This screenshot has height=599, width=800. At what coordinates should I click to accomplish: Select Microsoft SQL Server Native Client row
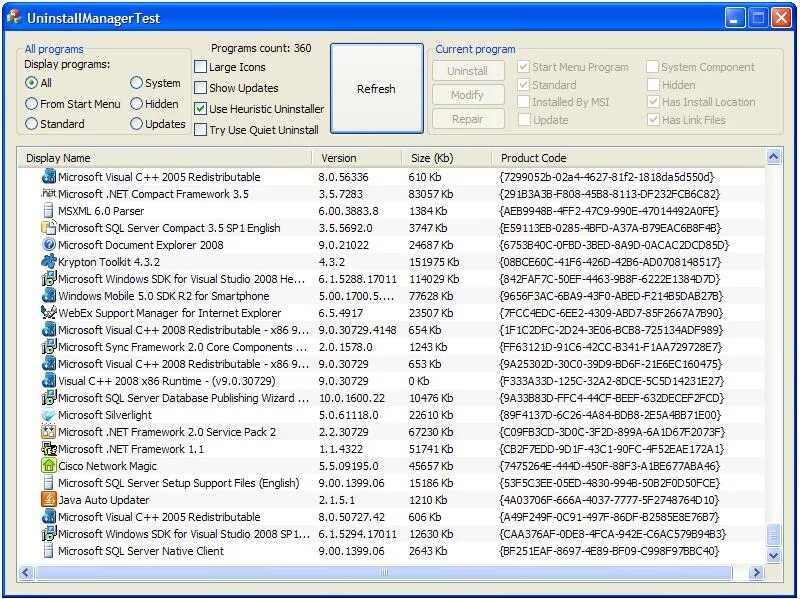click(391, 551)
